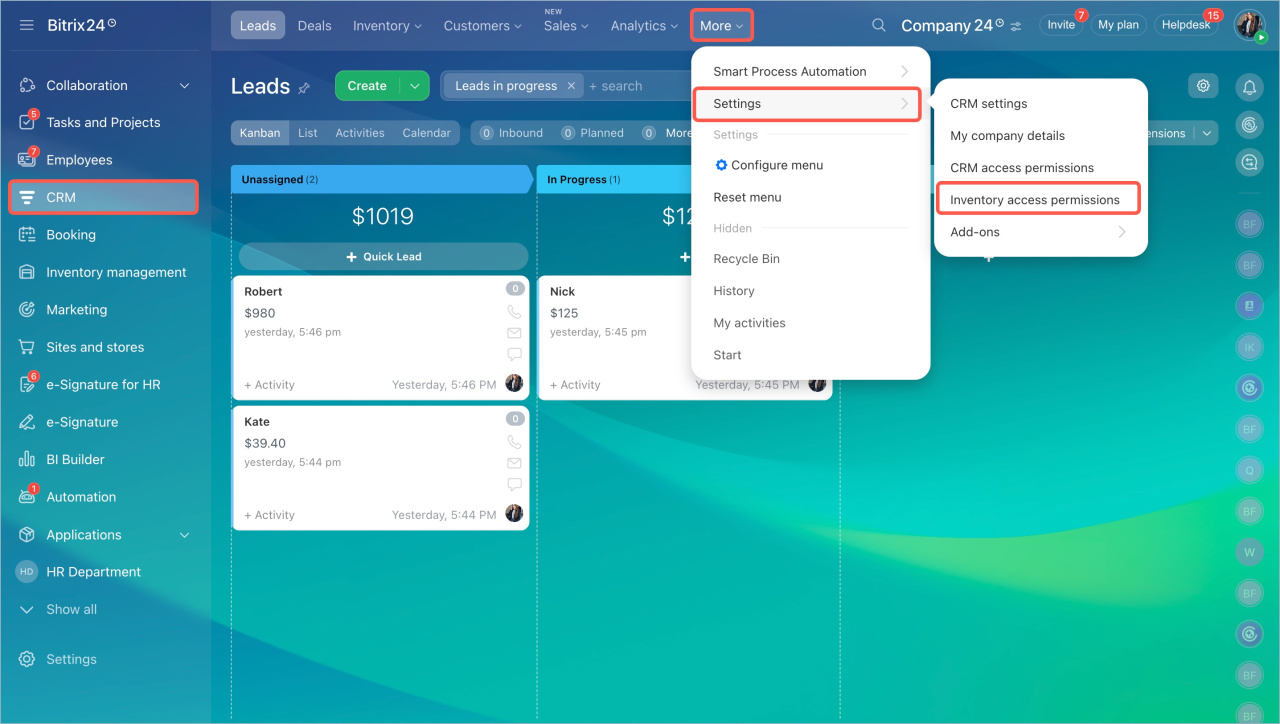Expand the Create button dropdown arrow

tap(414, 86)
